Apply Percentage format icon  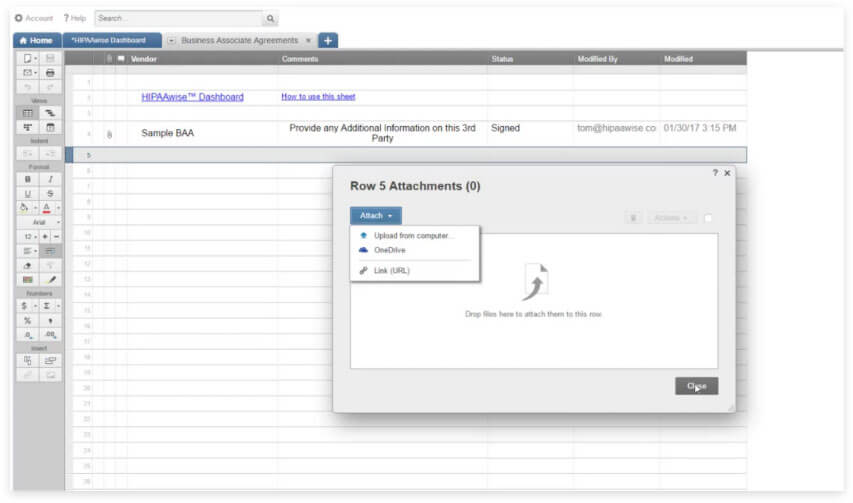(x=28, y=321)
